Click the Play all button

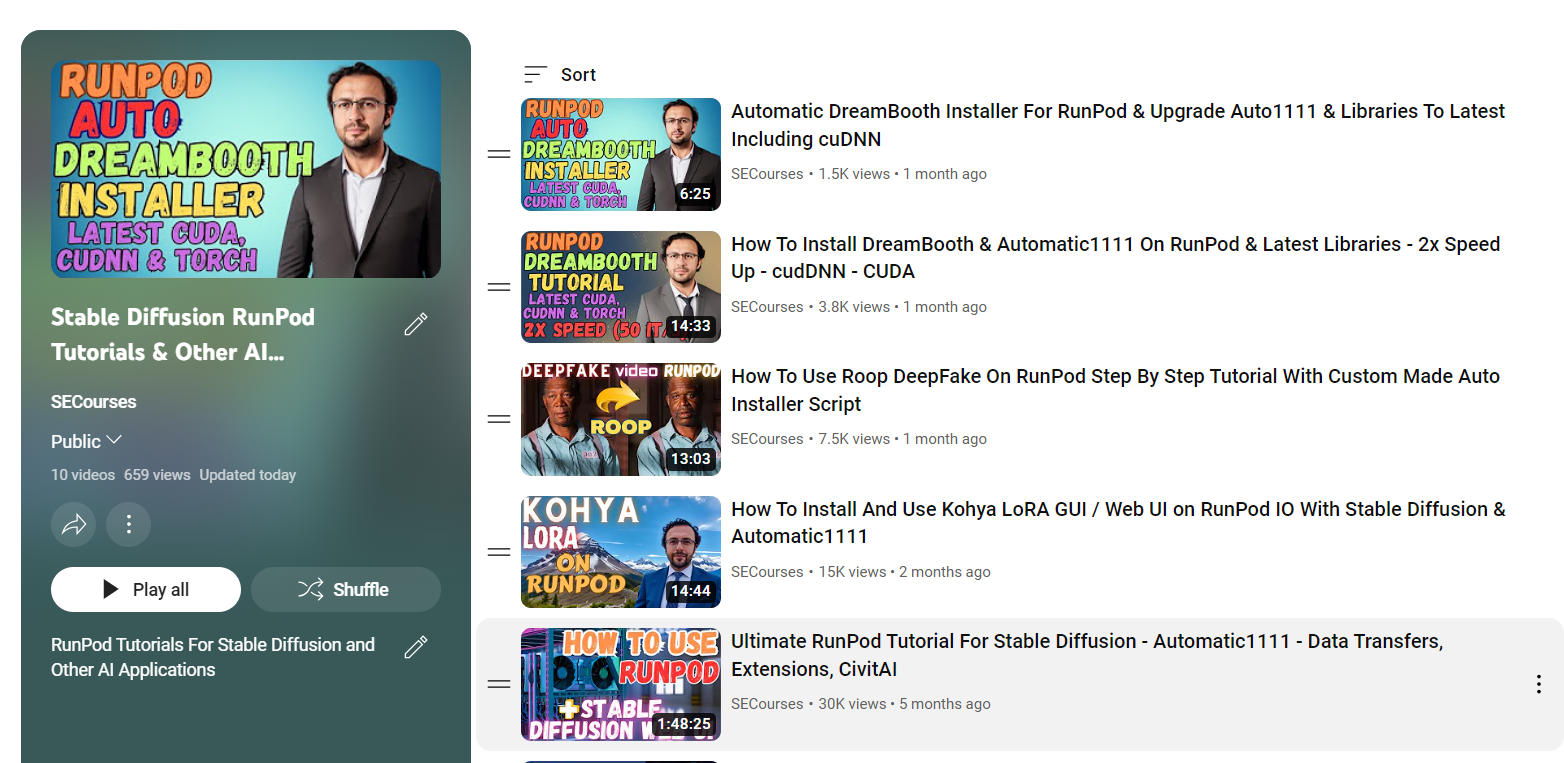(x=145, y=589)
